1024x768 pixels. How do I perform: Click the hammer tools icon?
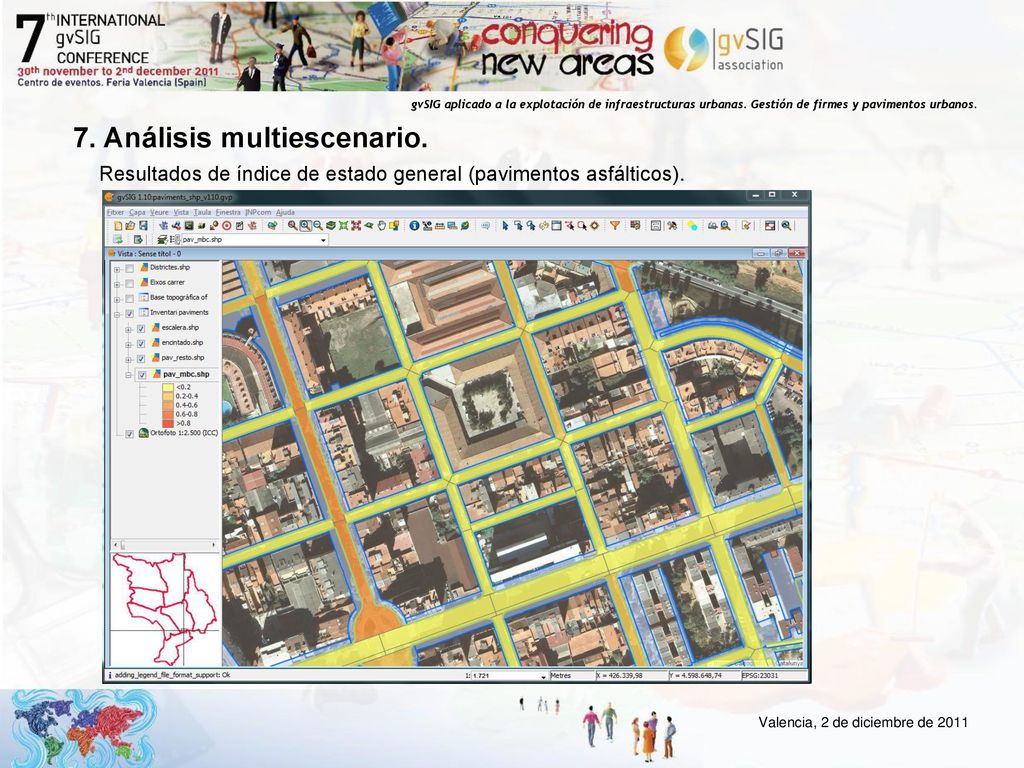(x=671, y=226)
